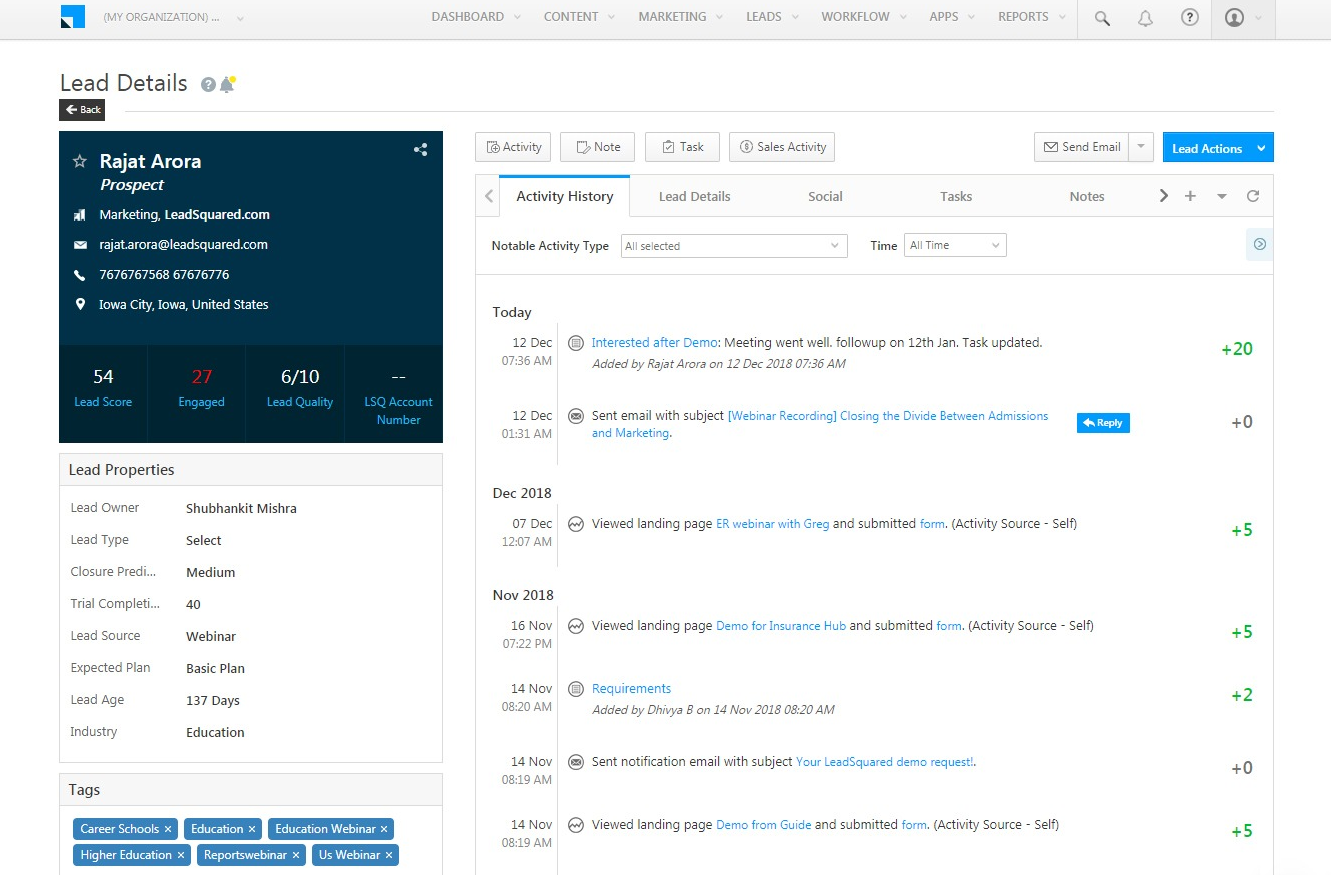This screenshot has width=1331, height=875.
Task: Click the help icon next to Lead Details title
Action: pyautogui.click(x=208, y=85)
